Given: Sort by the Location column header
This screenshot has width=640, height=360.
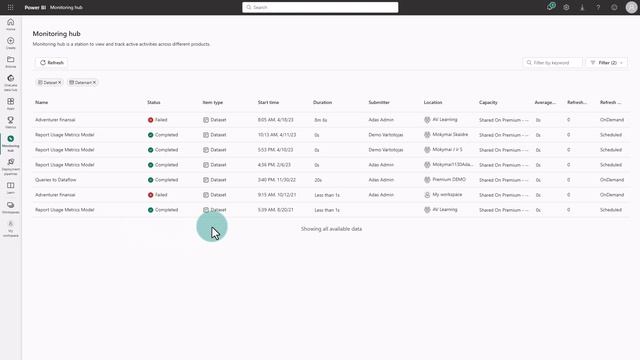Looking at the screenshot, I should pyautogui.click(x=433, y=102).
